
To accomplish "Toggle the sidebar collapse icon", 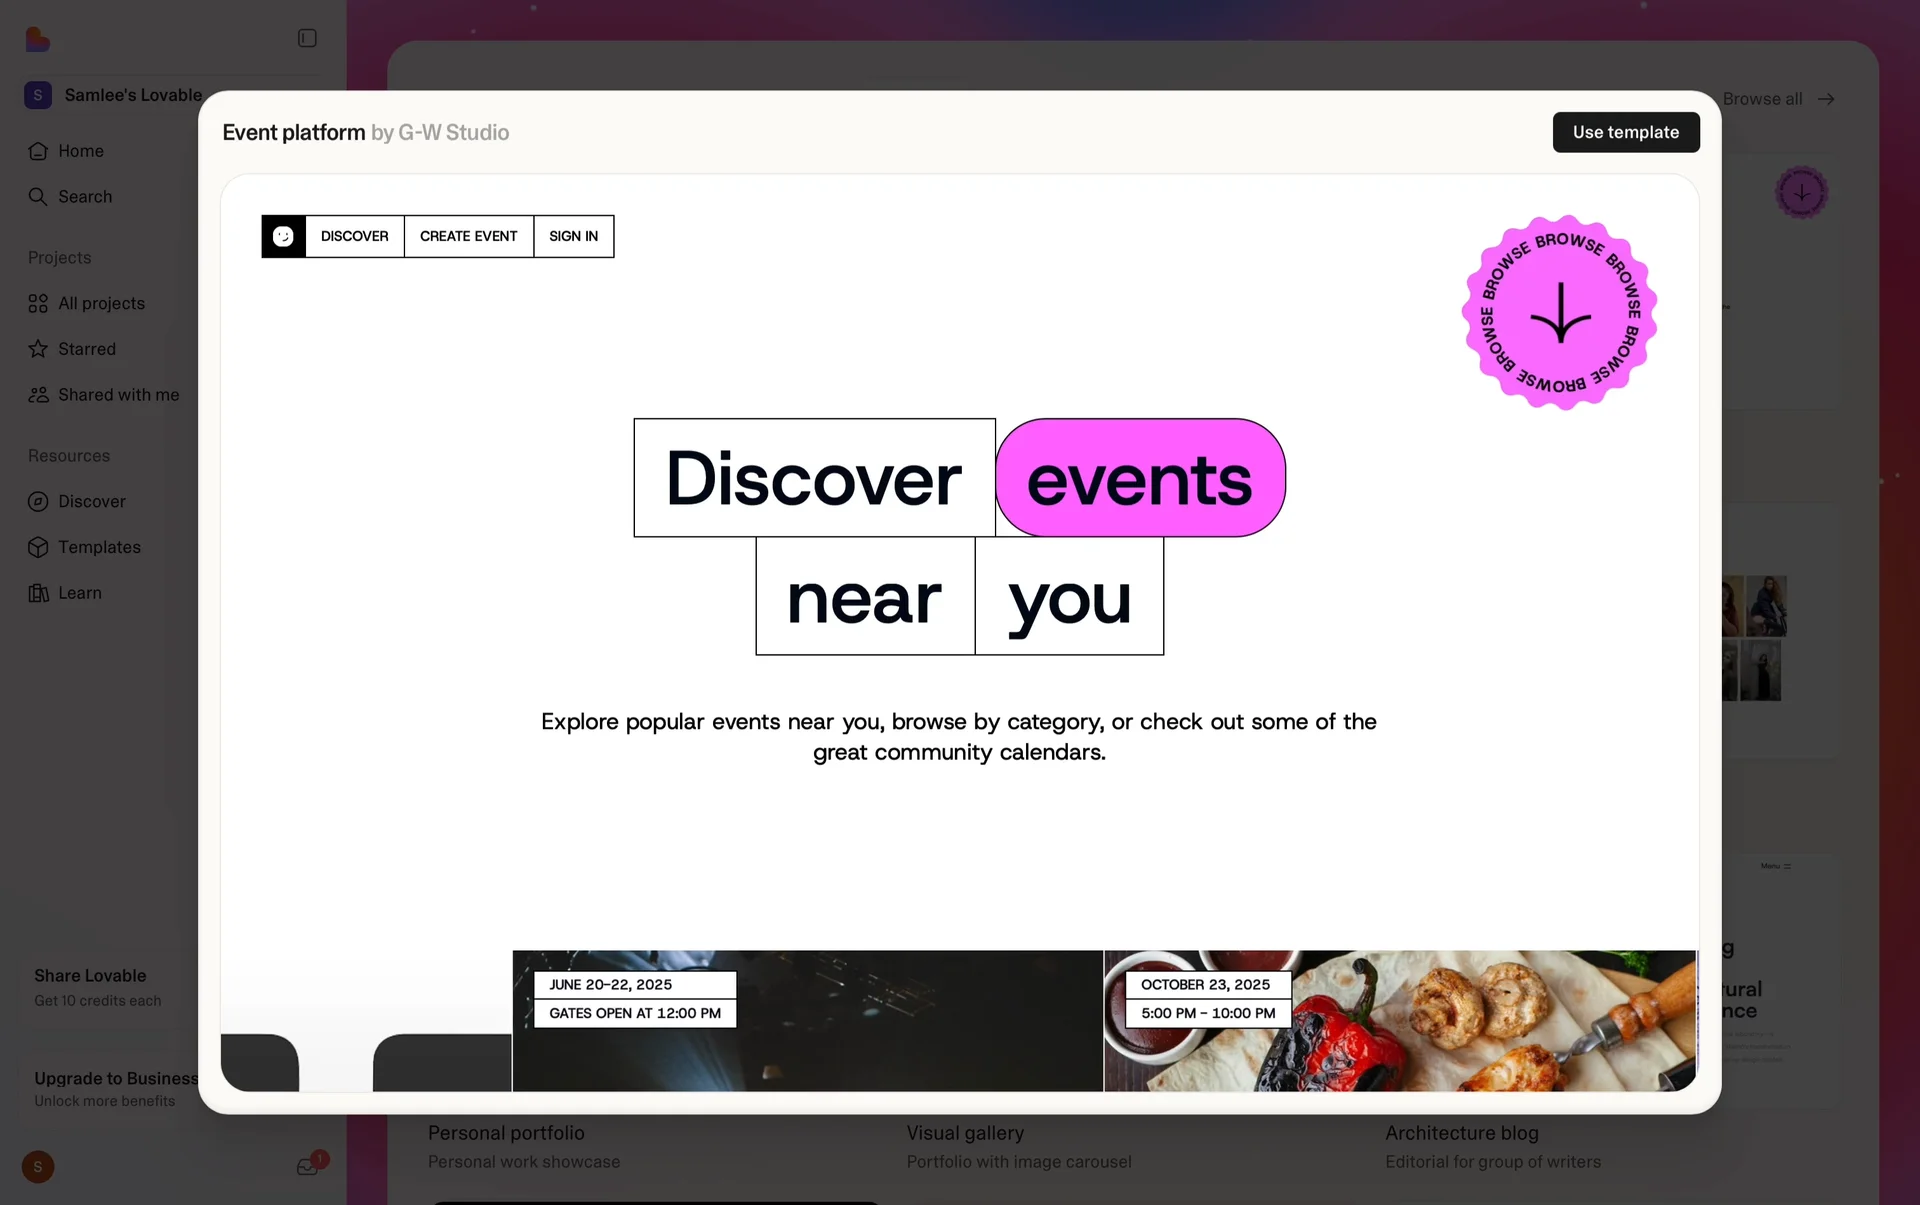I will point(307,38).
